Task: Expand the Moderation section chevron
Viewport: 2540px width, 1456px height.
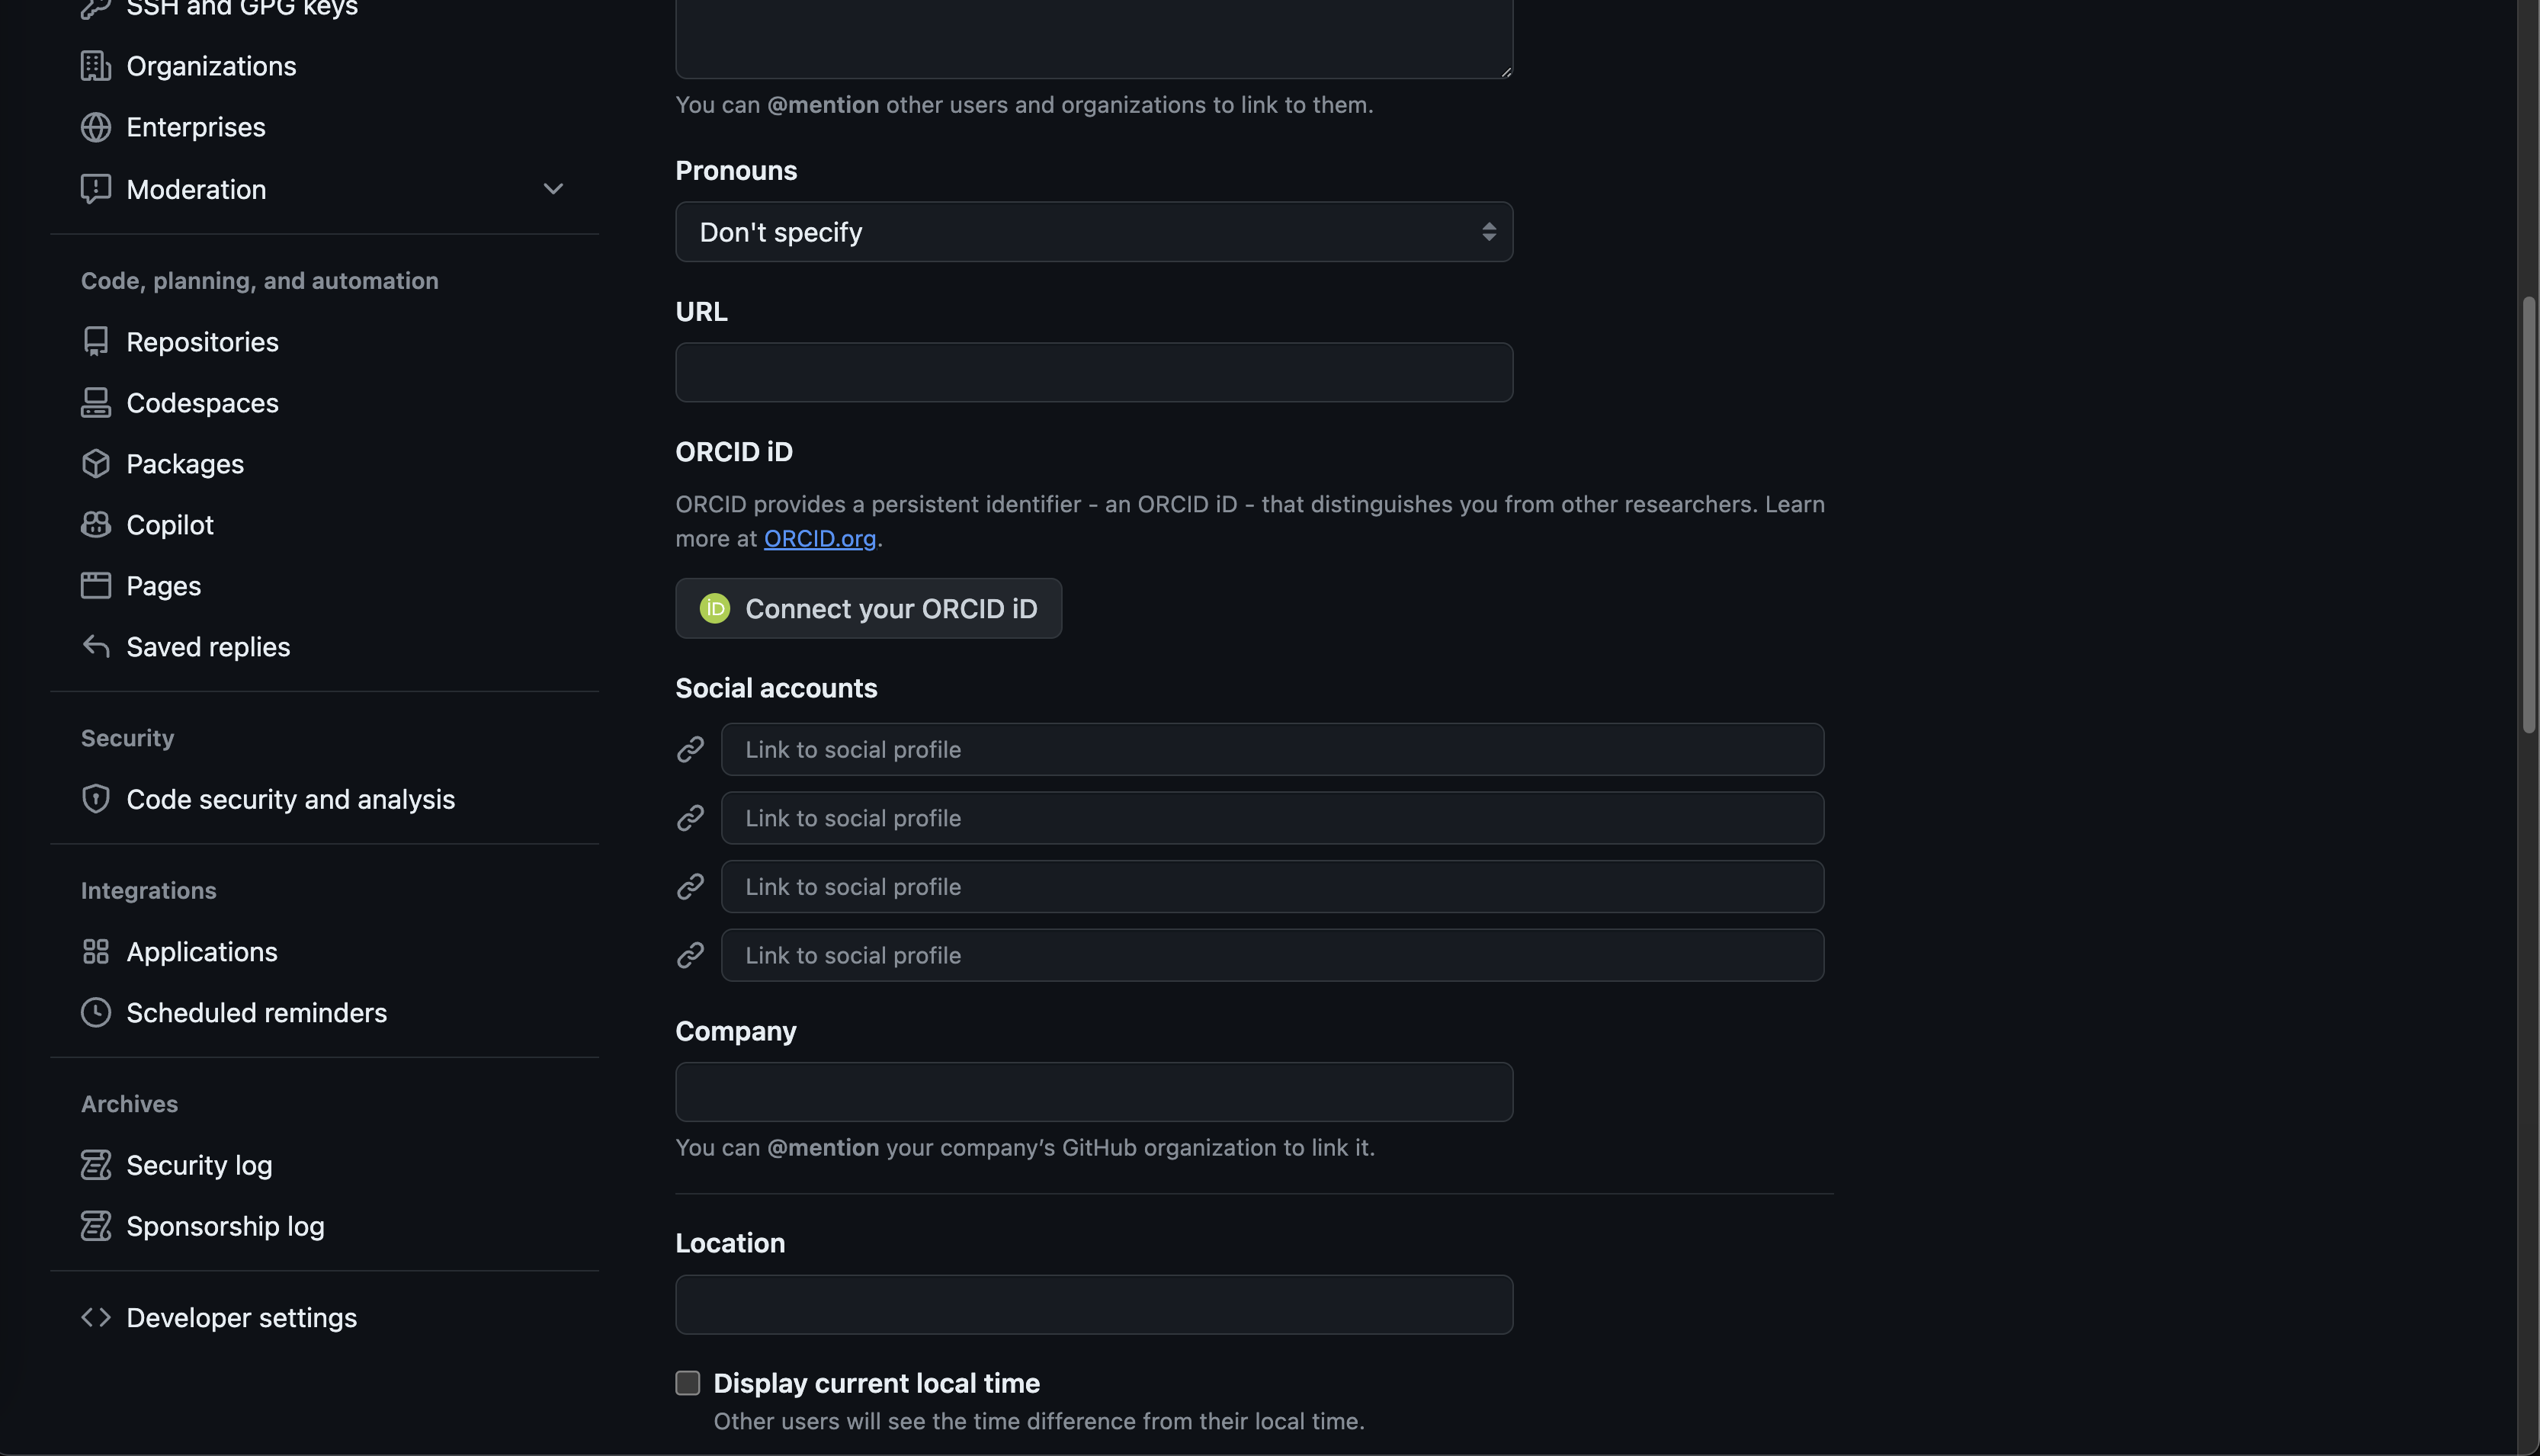Action: (553, 189)
